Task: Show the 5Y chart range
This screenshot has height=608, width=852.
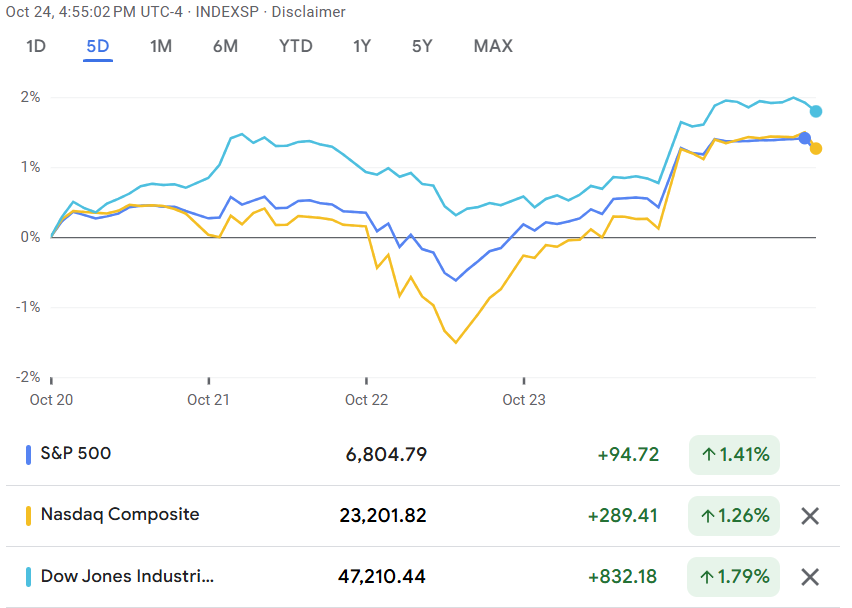Action: click(422, 46)
